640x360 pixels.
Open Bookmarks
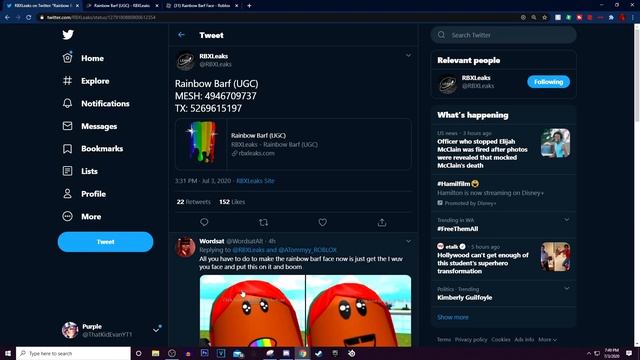pyautogui.click(x=93, y=149)
